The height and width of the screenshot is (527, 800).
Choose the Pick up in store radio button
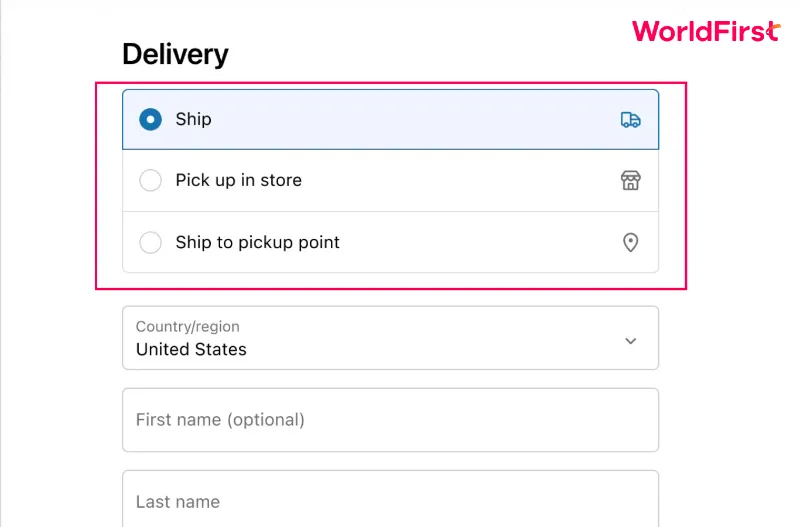[151, 181]
